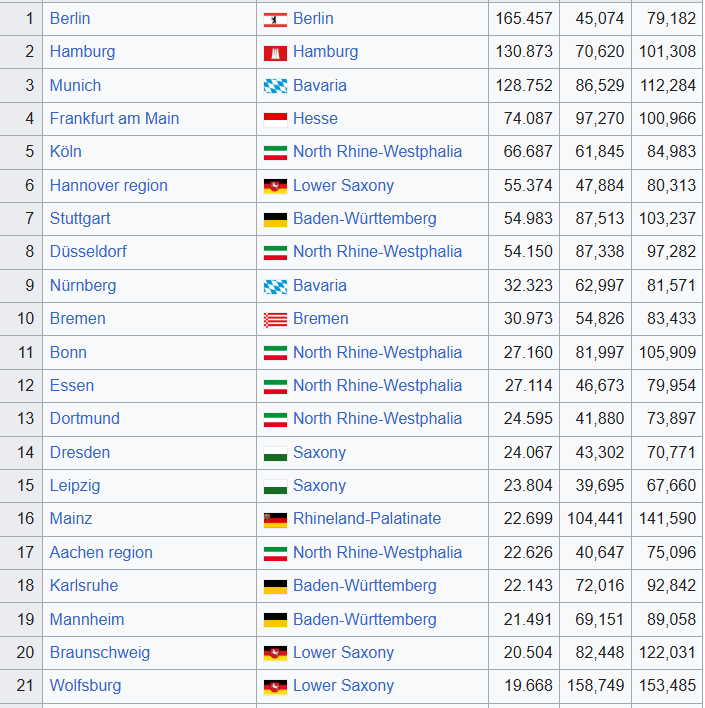Select the value 165.457 in Berlin row
The image size is (705, 708).
tap(524, 19)
